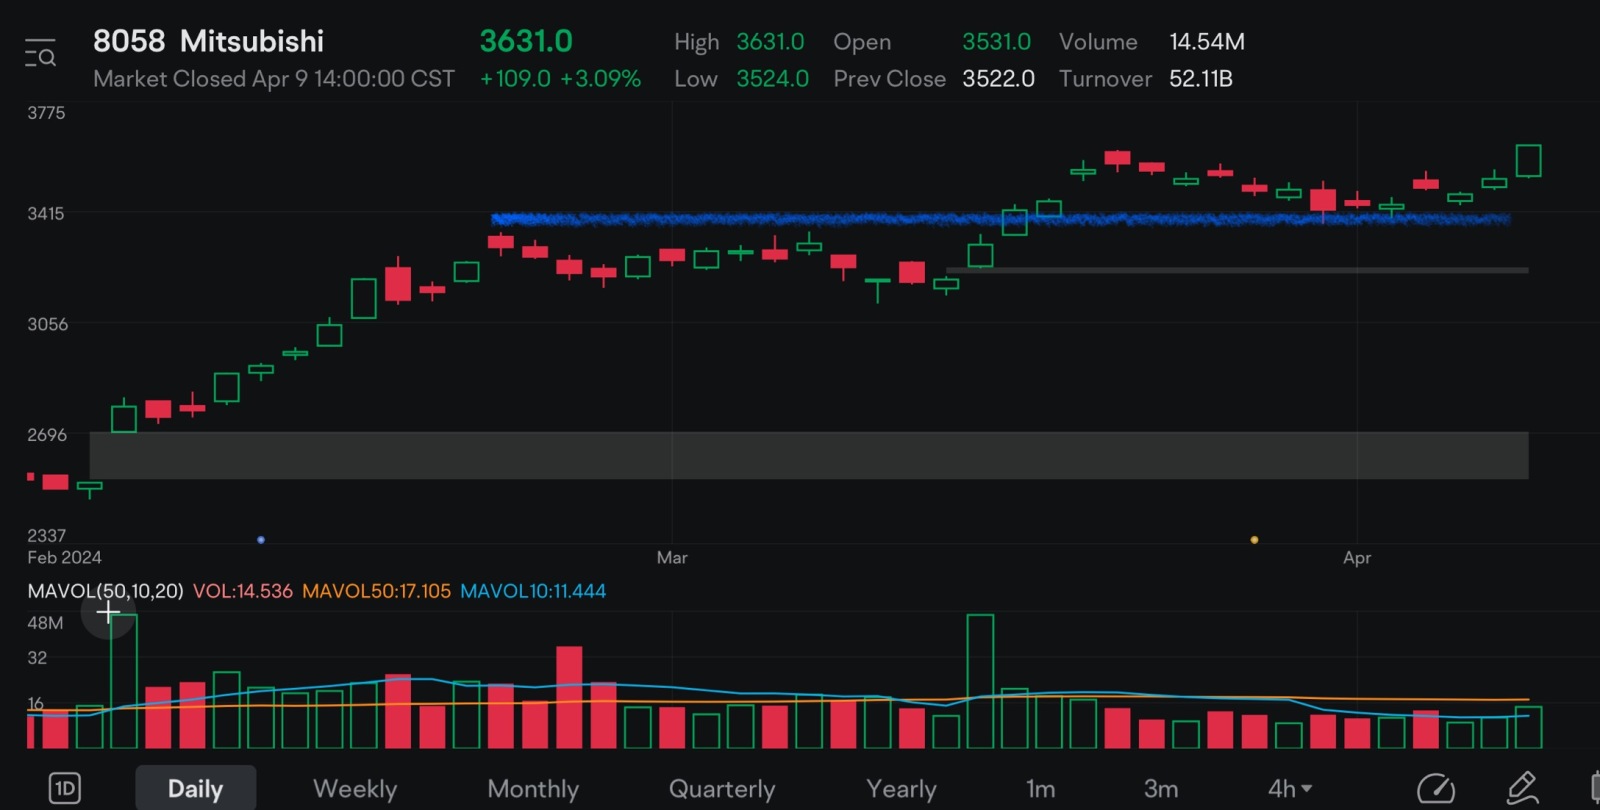Click the Prev Close value 3522.0
The image size is (1600, 810).
tap(998, 79)
